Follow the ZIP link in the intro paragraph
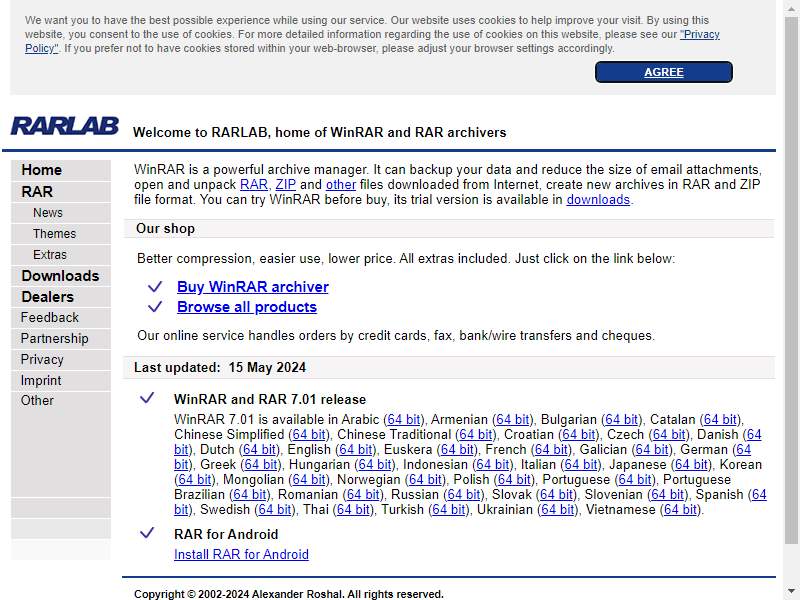Viewport: 800px width, 600px height. 286,184
